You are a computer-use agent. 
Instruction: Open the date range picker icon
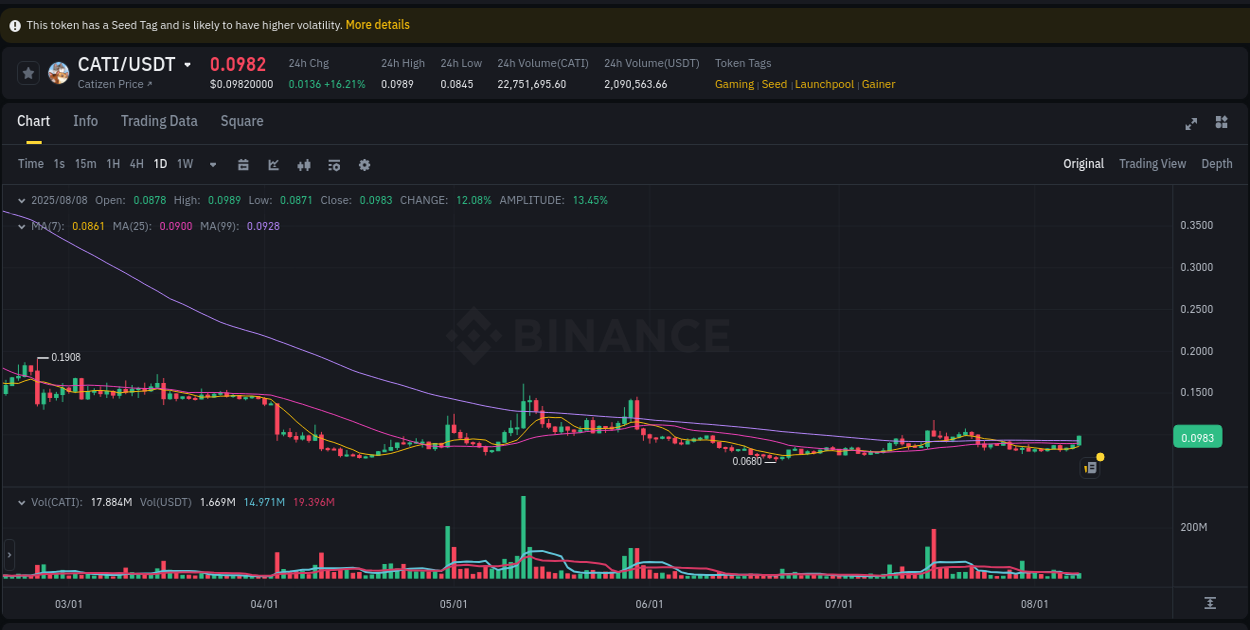point(243,164)
